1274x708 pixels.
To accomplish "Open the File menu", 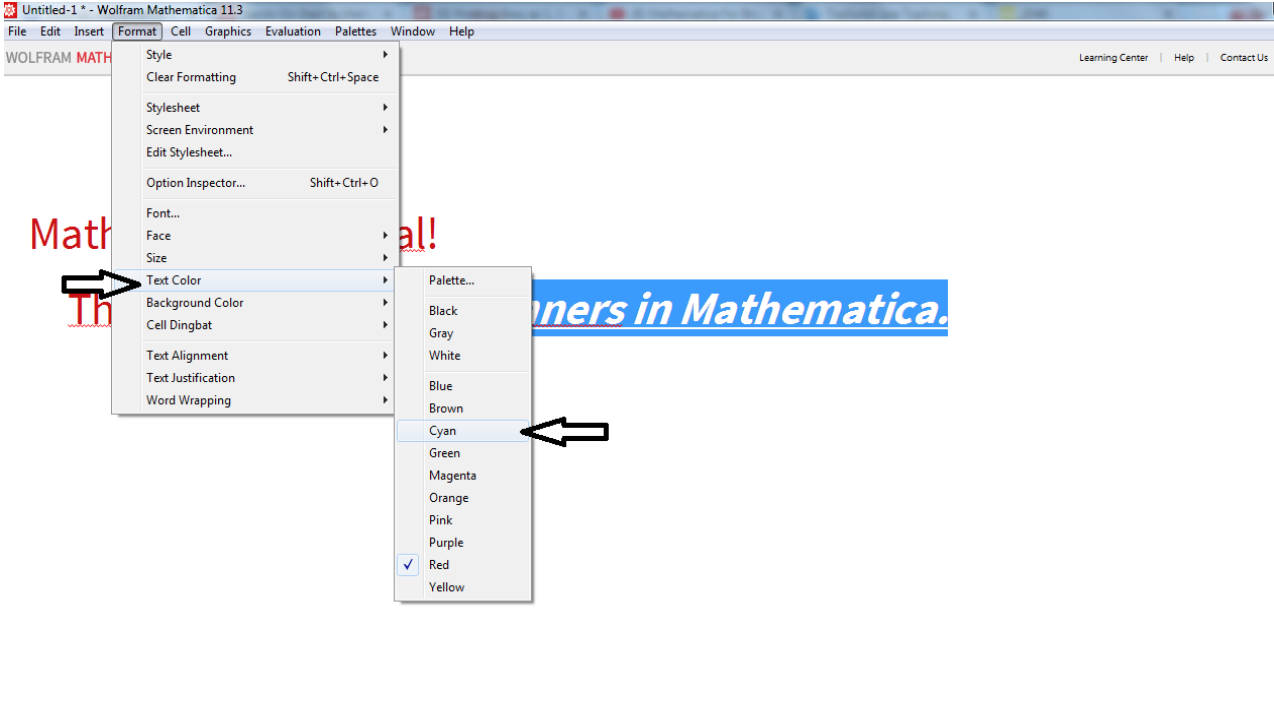I will (x=17, y=31).
